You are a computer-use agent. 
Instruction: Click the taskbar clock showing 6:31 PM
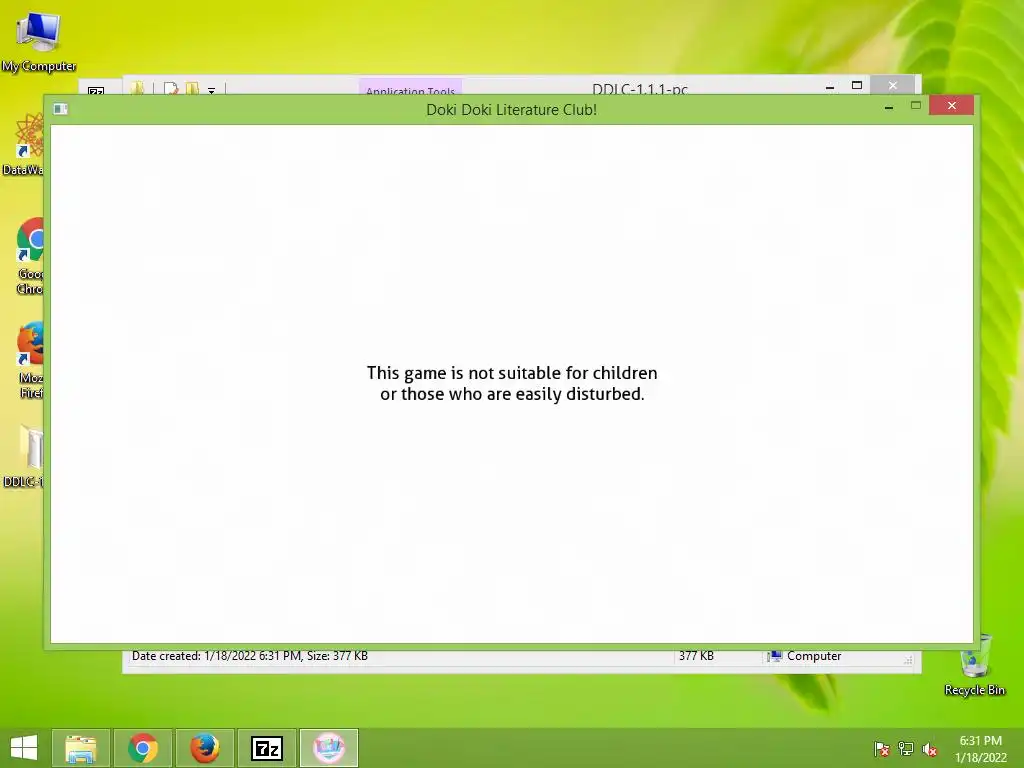[980, 749]
